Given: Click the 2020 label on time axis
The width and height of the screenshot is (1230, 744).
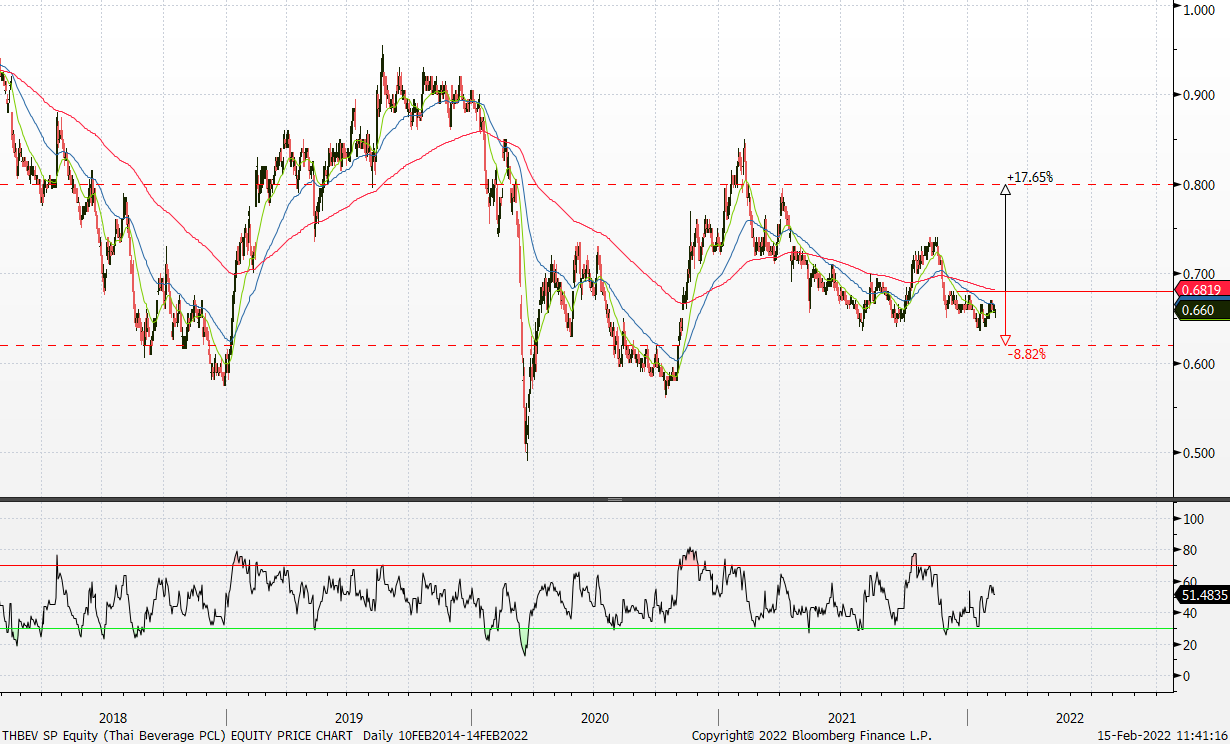Looking at the screenshot, I should [x=595, y=718].
